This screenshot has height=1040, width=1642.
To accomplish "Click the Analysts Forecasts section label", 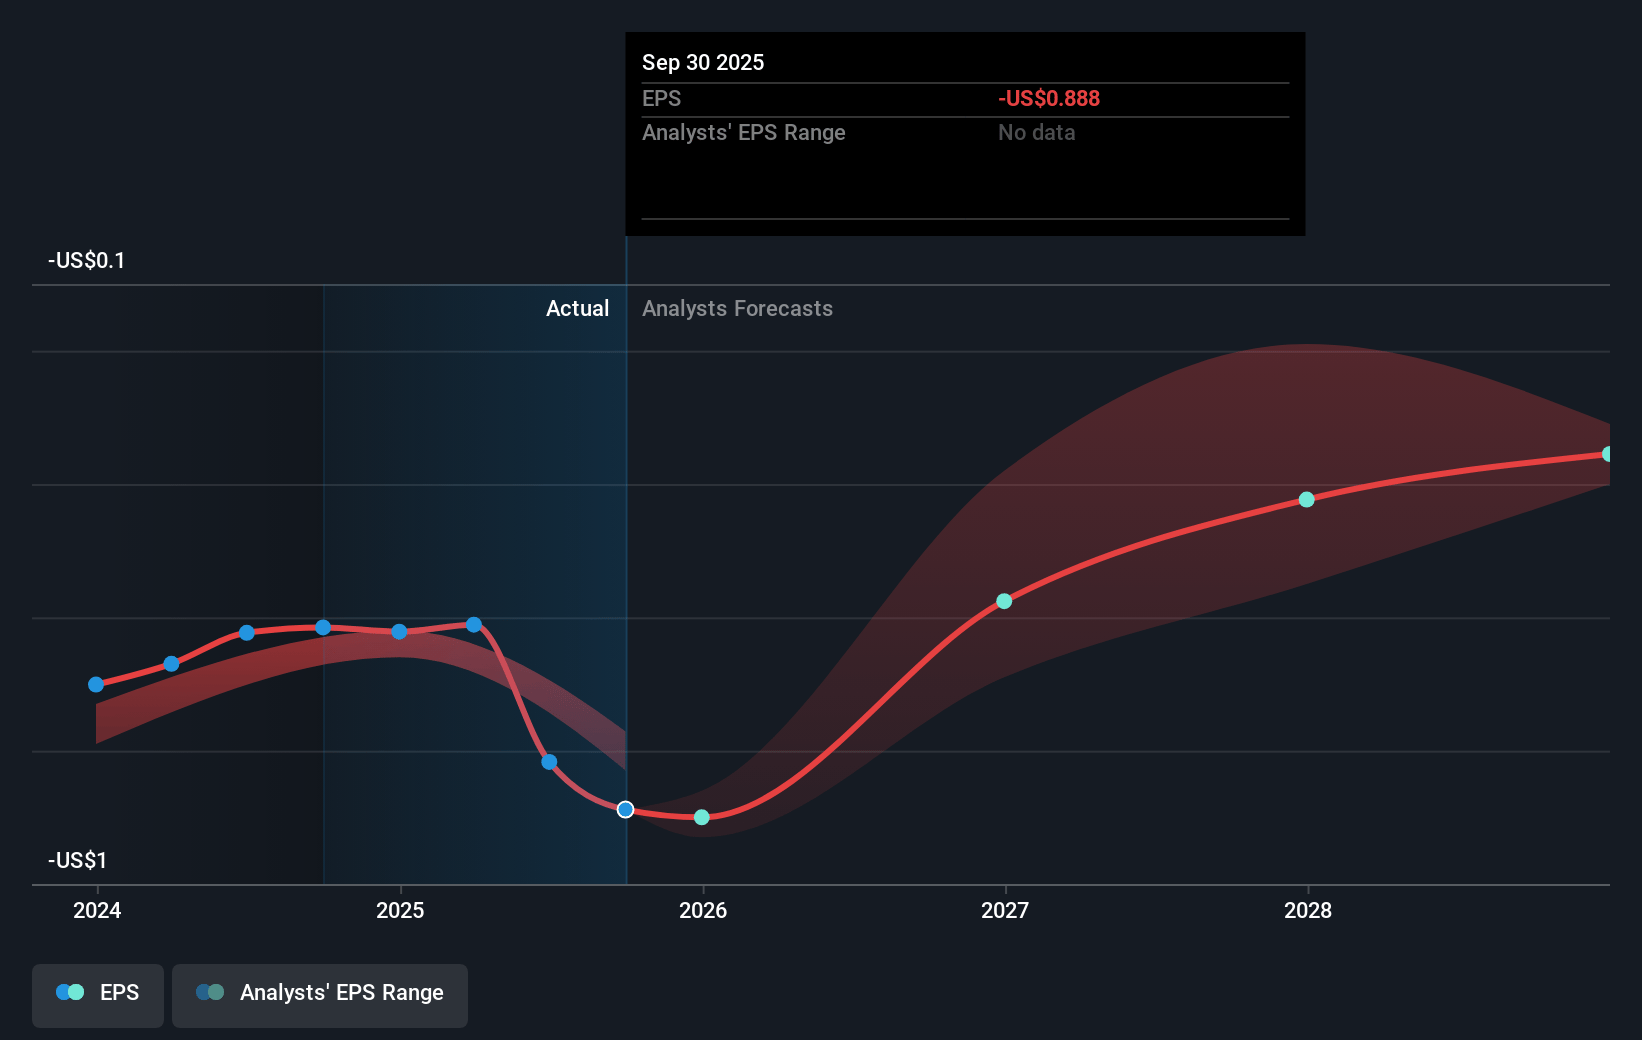I will point(737,309).
